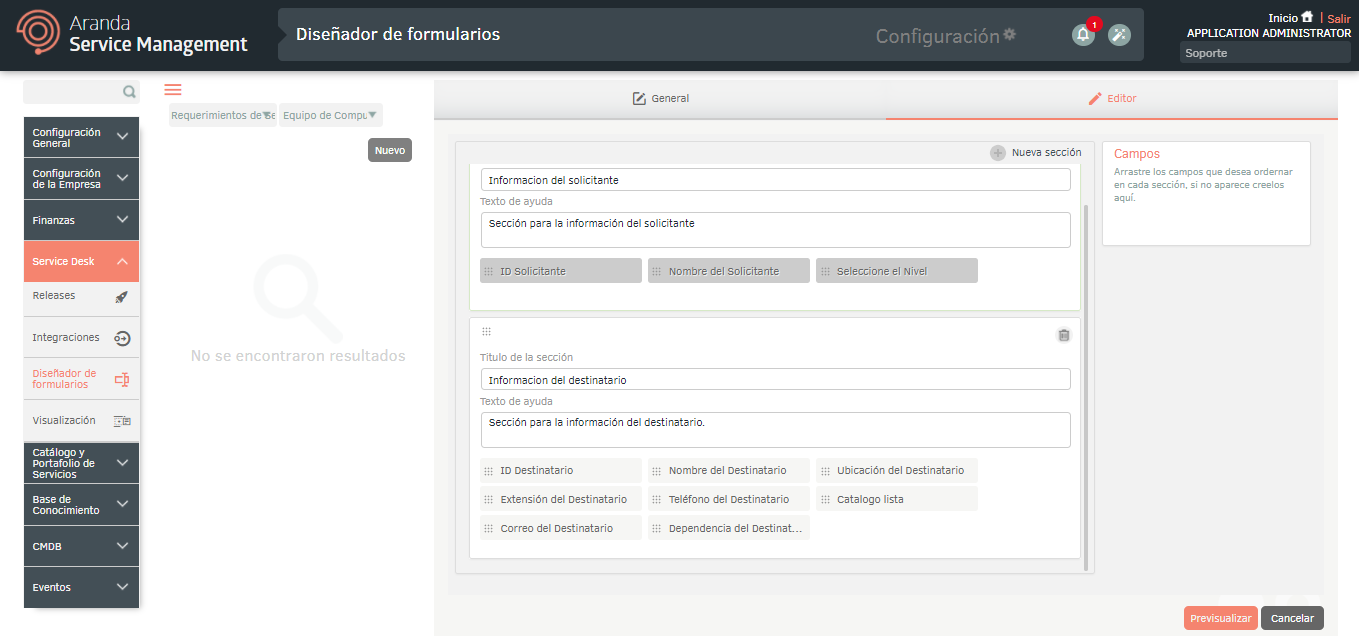The height and width of the screenshot is (636, 1359).
Task: Click the grip icon of Teléfono del Destinatario
Action: coord(657,499)
